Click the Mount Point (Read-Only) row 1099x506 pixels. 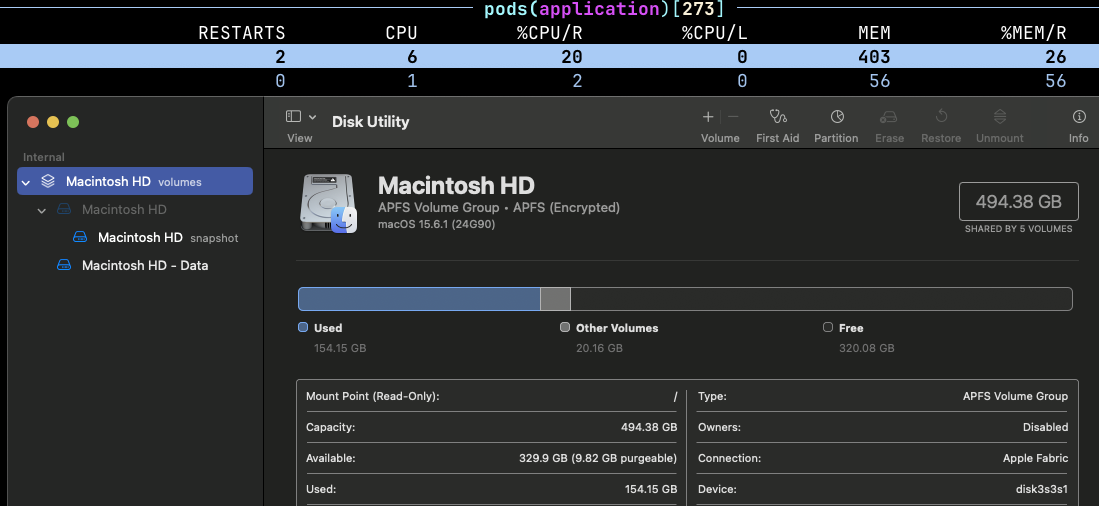(x=491, y=396)
